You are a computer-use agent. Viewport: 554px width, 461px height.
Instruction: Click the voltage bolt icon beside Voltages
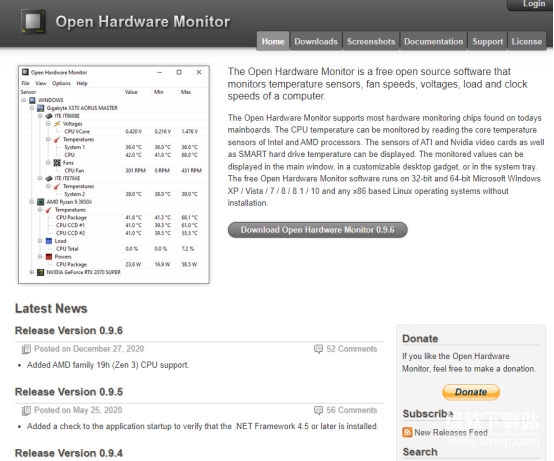coord(57,124)
